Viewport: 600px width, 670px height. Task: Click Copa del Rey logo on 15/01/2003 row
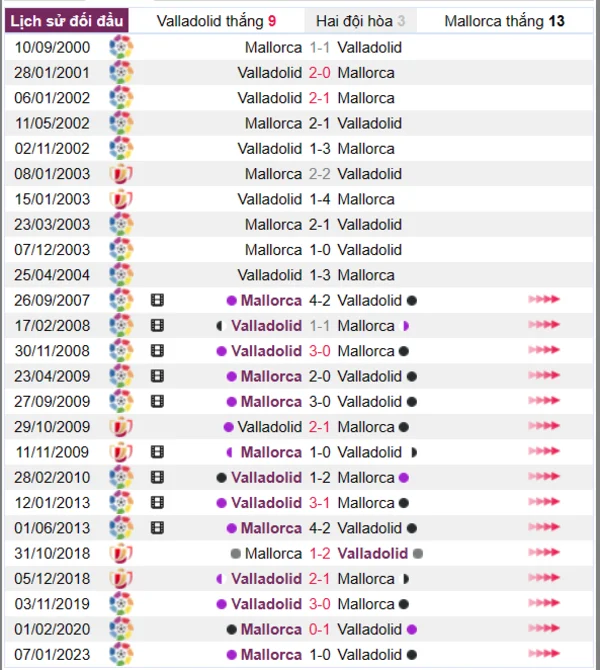point(121,199)
